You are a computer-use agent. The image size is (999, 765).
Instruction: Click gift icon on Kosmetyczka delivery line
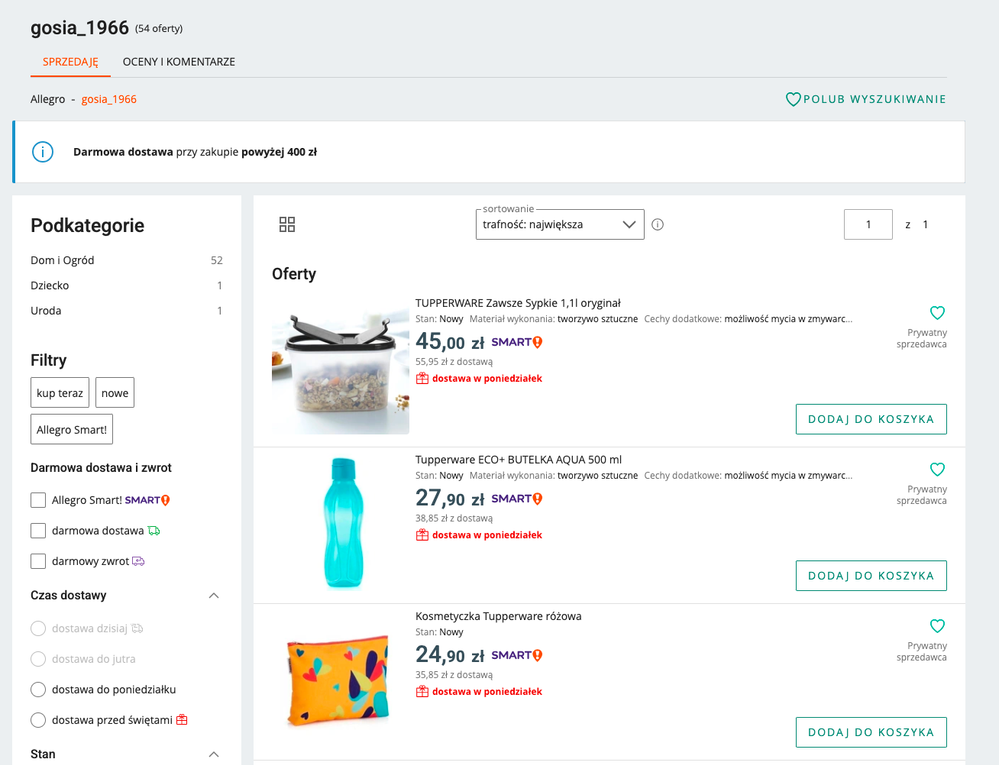(422, 692)
